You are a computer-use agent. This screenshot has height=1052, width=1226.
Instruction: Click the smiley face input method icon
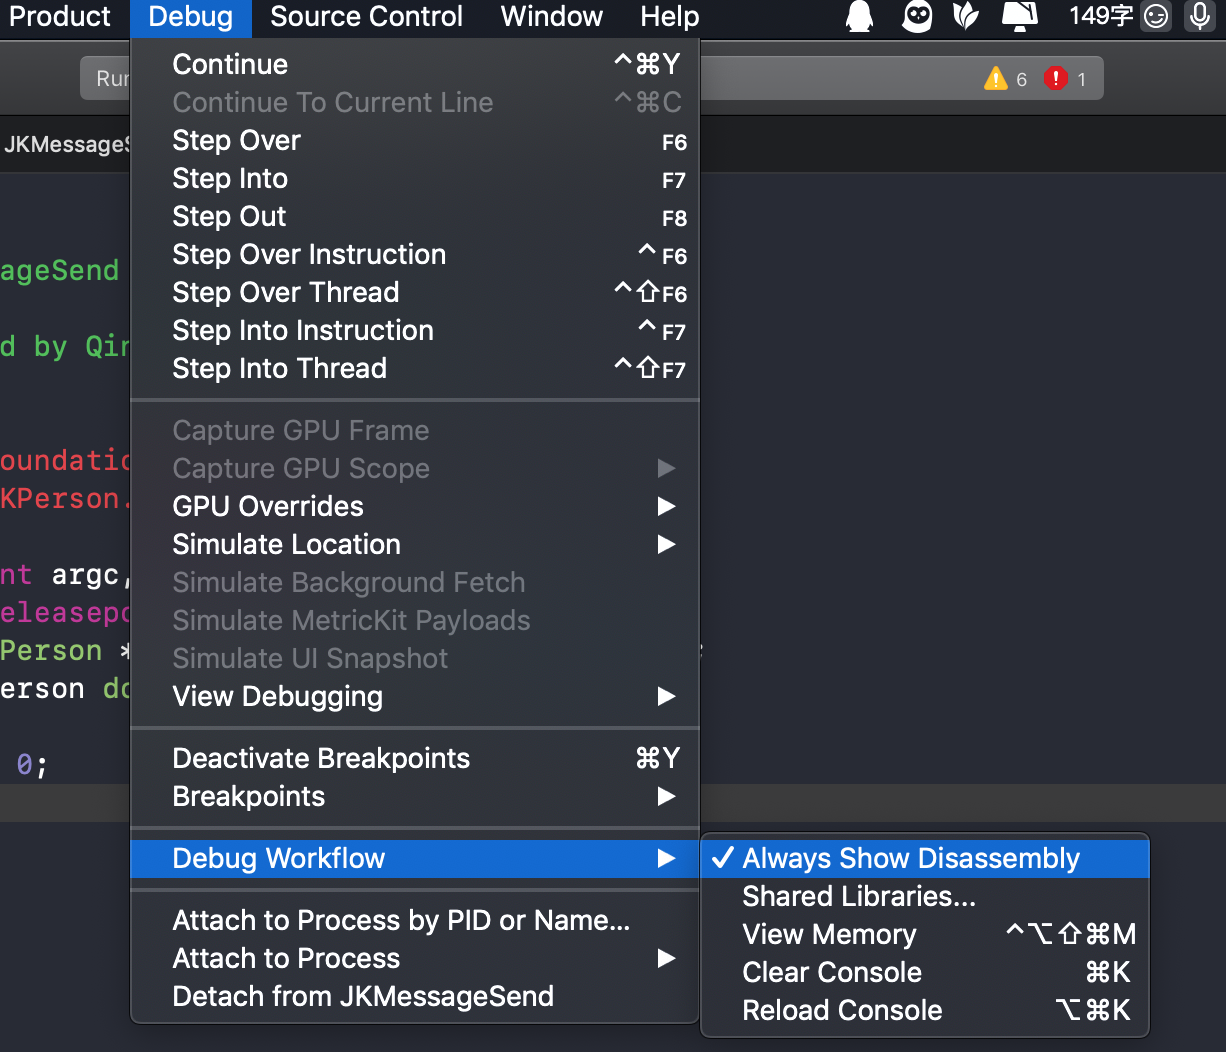point(1156,16)
